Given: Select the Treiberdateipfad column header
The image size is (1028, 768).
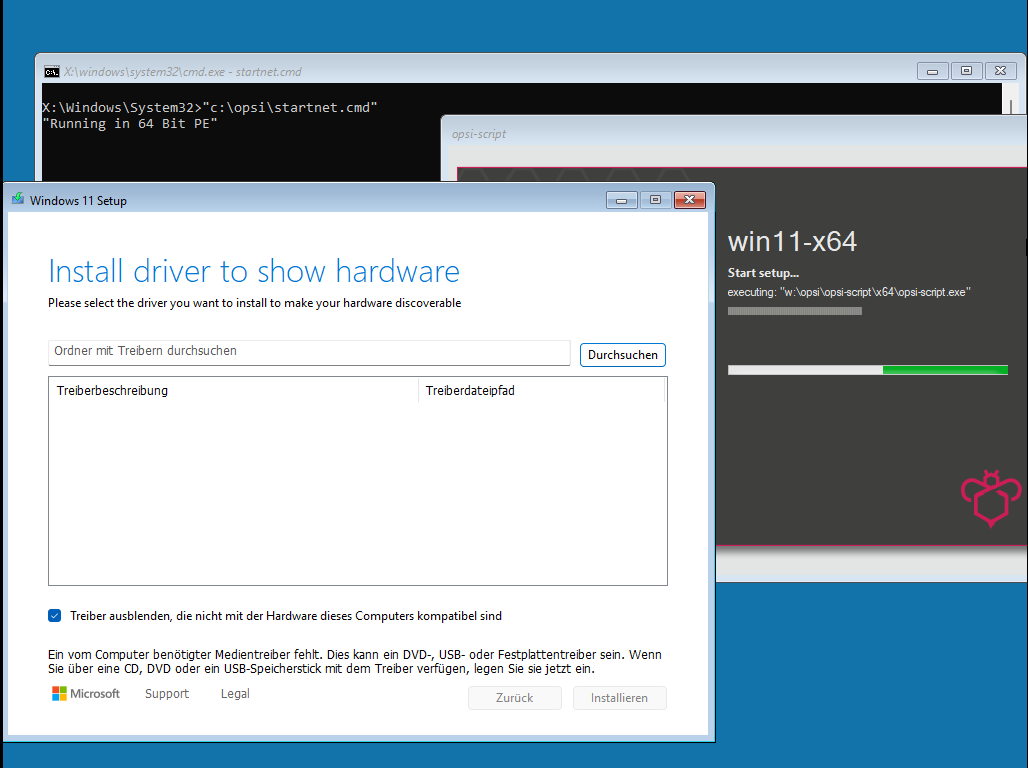Looking at the screenshot, I should point(542,390).
